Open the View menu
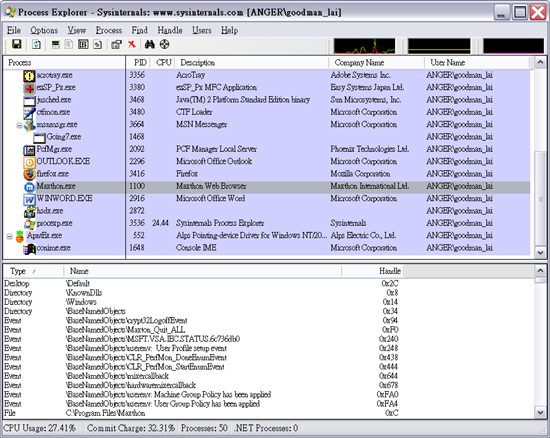 coord(77,31)
